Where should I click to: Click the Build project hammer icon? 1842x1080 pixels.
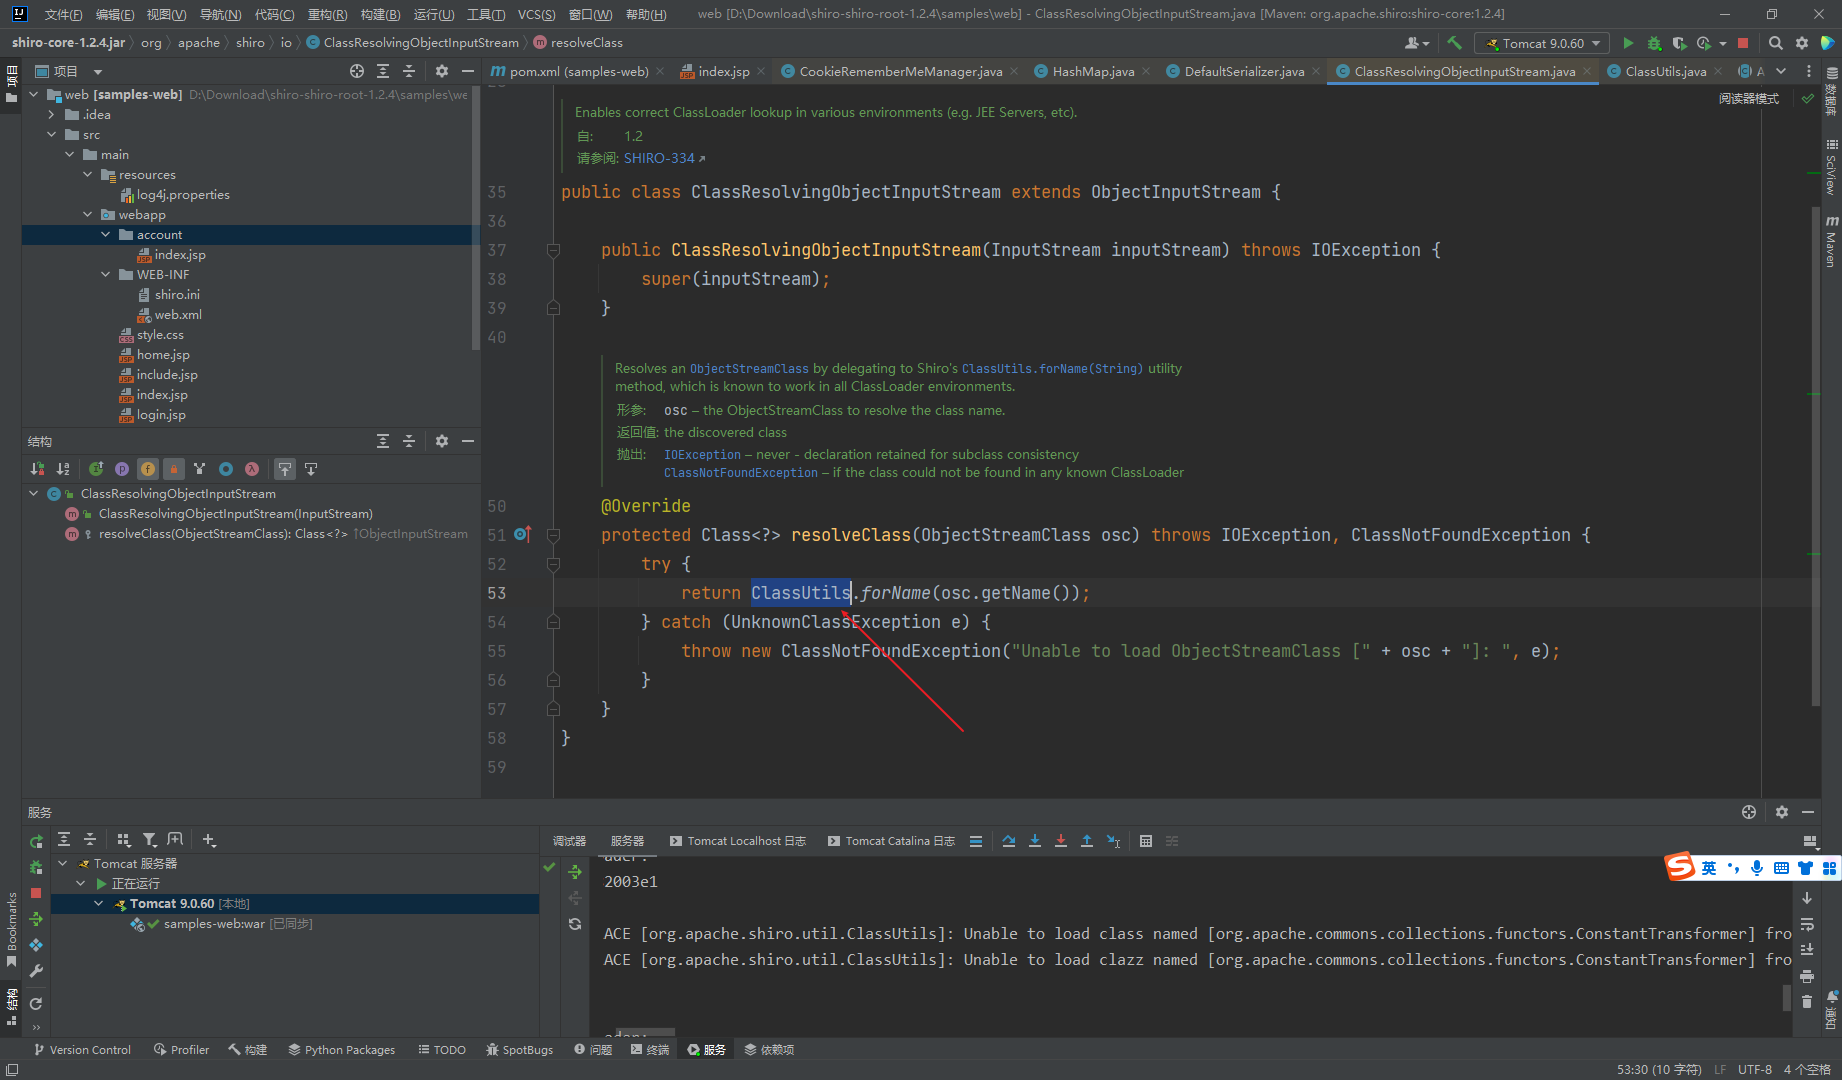tap(1455, 43)
